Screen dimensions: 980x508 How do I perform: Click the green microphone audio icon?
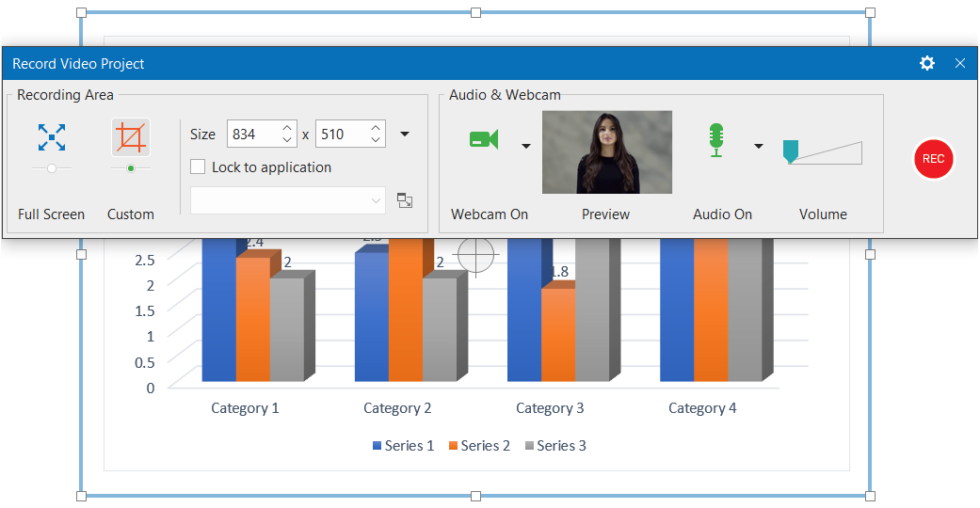point(715,140)
